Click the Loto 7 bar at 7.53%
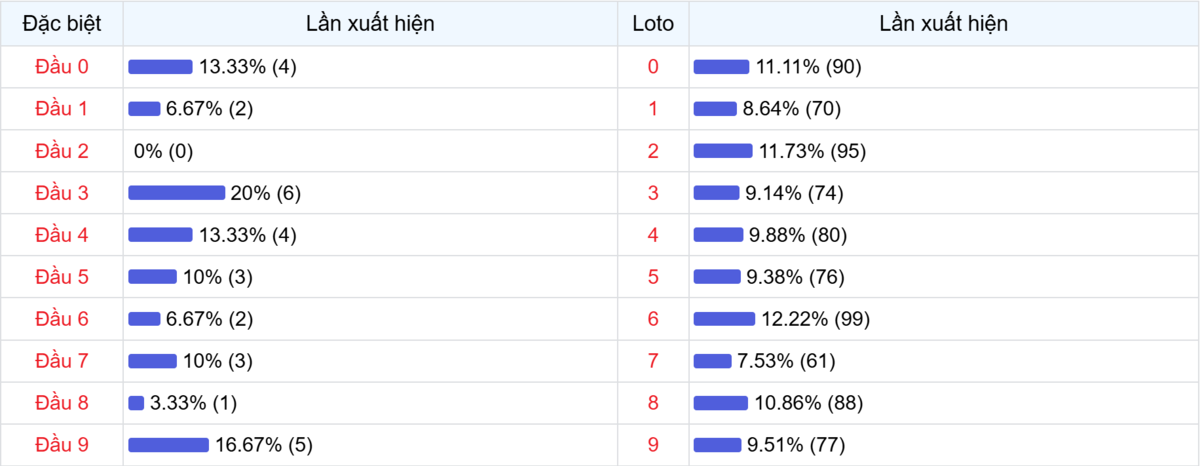1200x466 pixels. [712, 361]
